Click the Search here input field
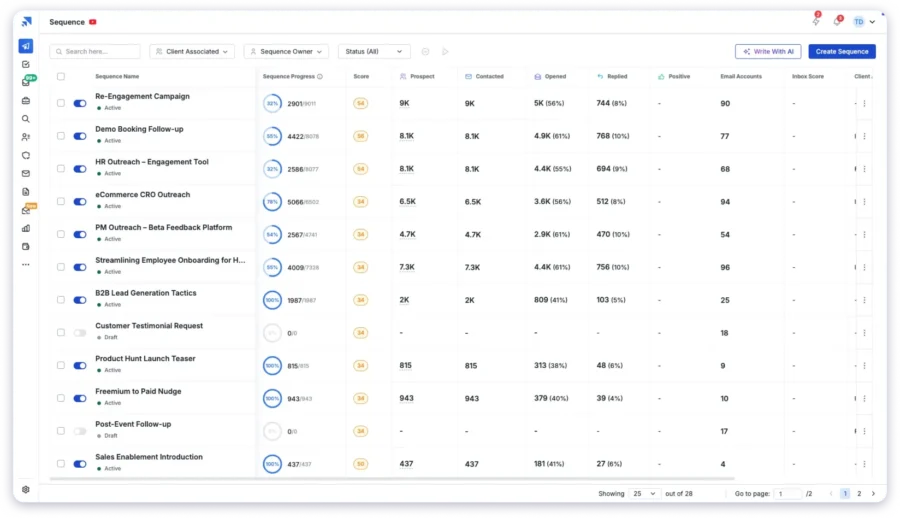The width and height of the screenshot is (900, 518). [x=96, y=51]
